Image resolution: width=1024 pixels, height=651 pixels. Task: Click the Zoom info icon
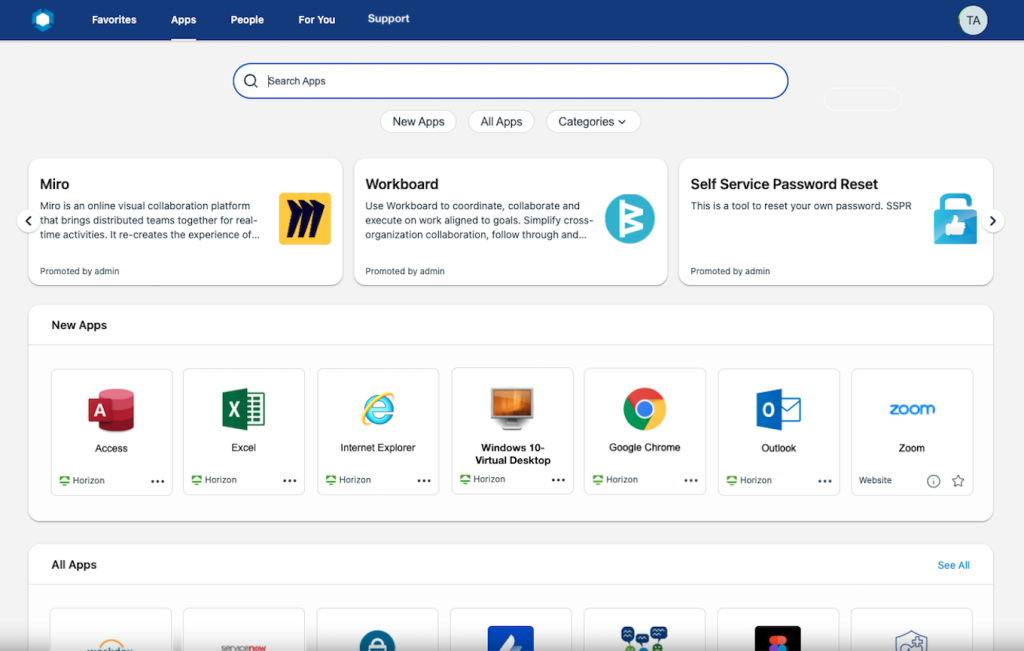[934, 481]
